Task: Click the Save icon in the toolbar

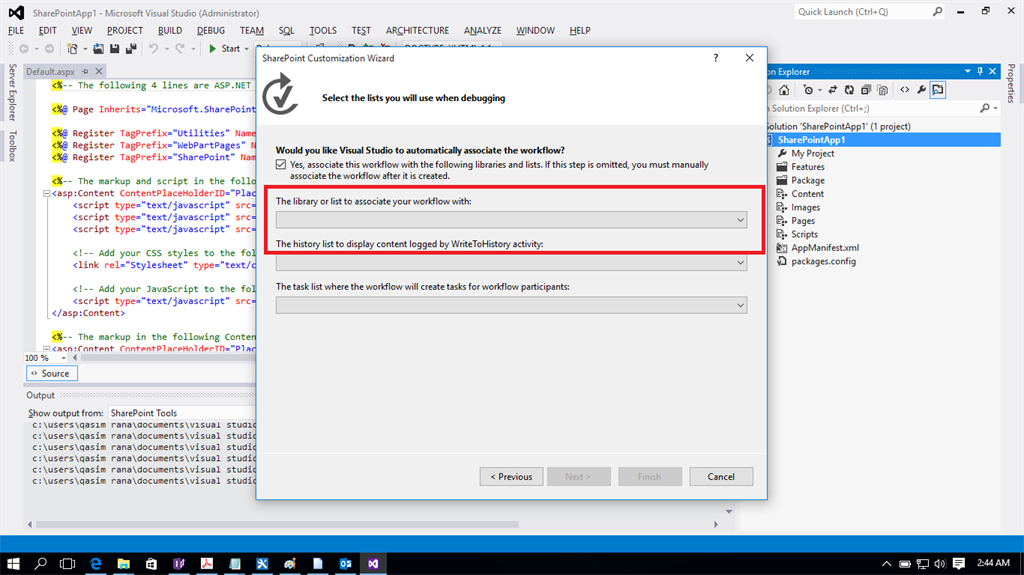Action: pyautogui.click(x=114, y=48)
